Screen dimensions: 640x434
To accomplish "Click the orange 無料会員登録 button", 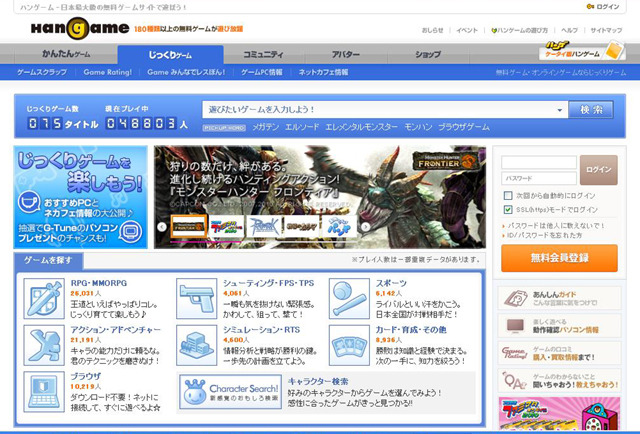I will pyautogui.click(x=559, y=258).
